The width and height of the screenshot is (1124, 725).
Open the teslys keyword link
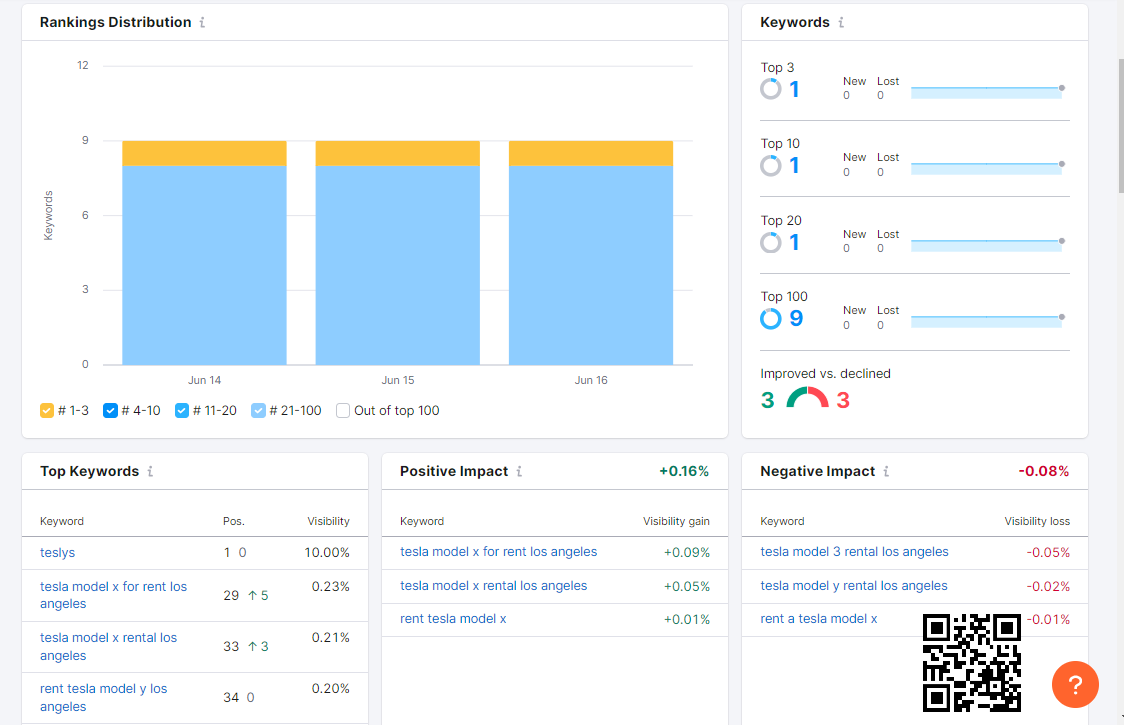[x=57, y=552]
